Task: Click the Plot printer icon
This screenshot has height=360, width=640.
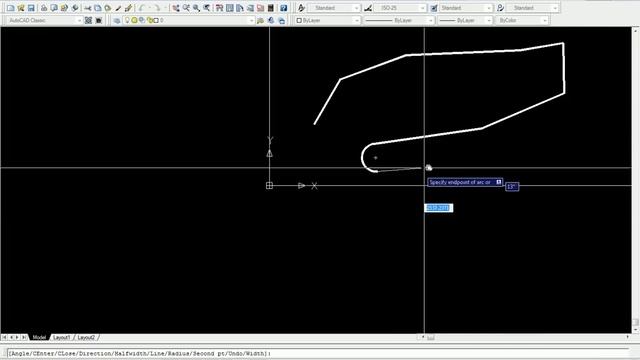Action: coord(44,8)
